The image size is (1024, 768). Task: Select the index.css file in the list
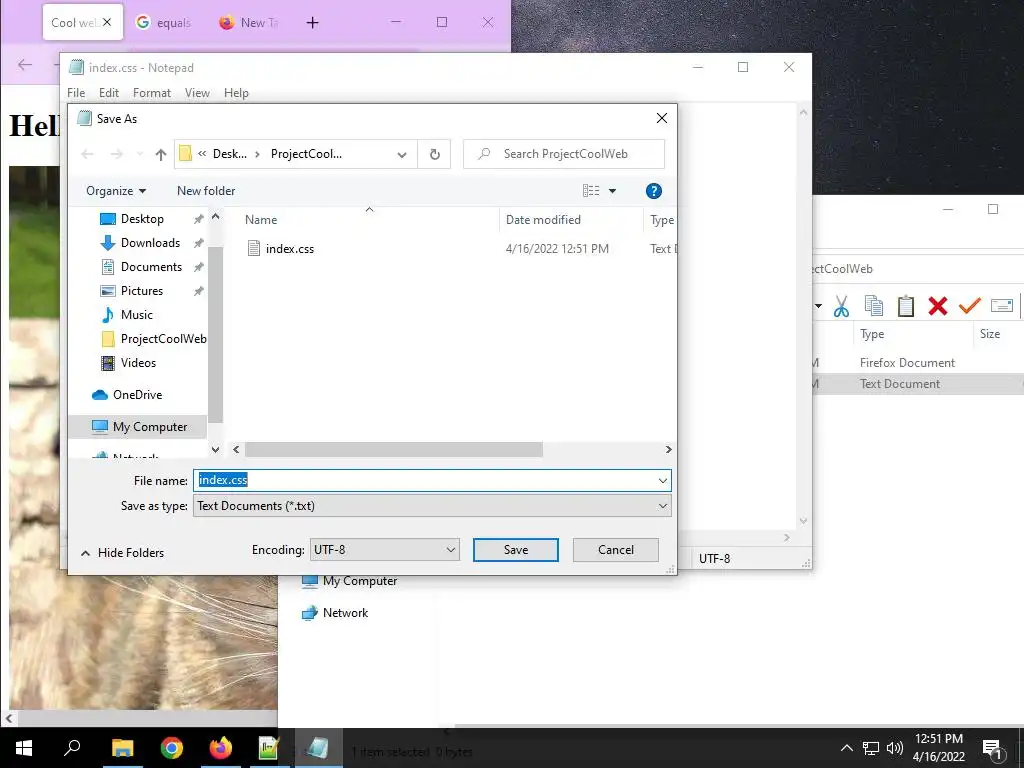click(x=289, y=249)
